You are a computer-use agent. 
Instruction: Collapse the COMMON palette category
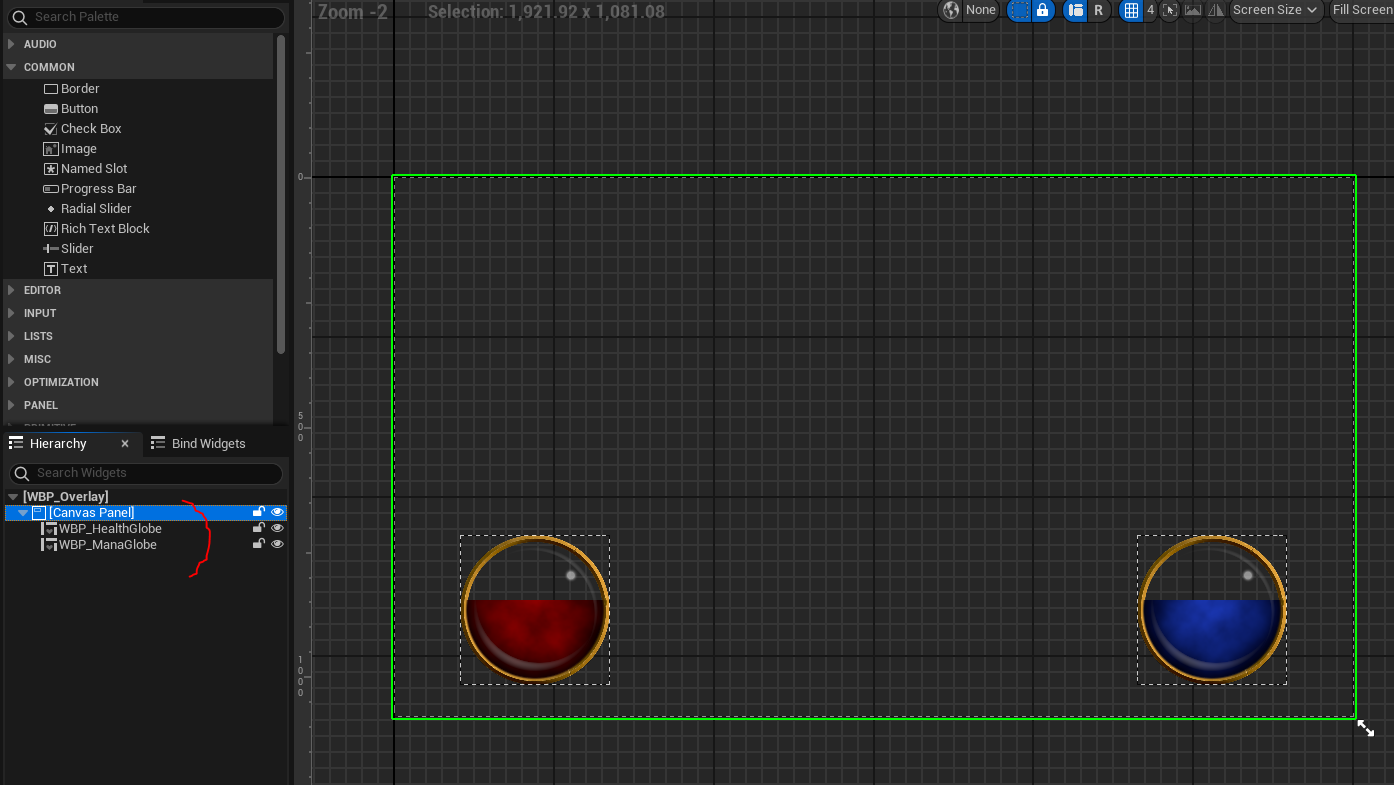coord(11,67)
